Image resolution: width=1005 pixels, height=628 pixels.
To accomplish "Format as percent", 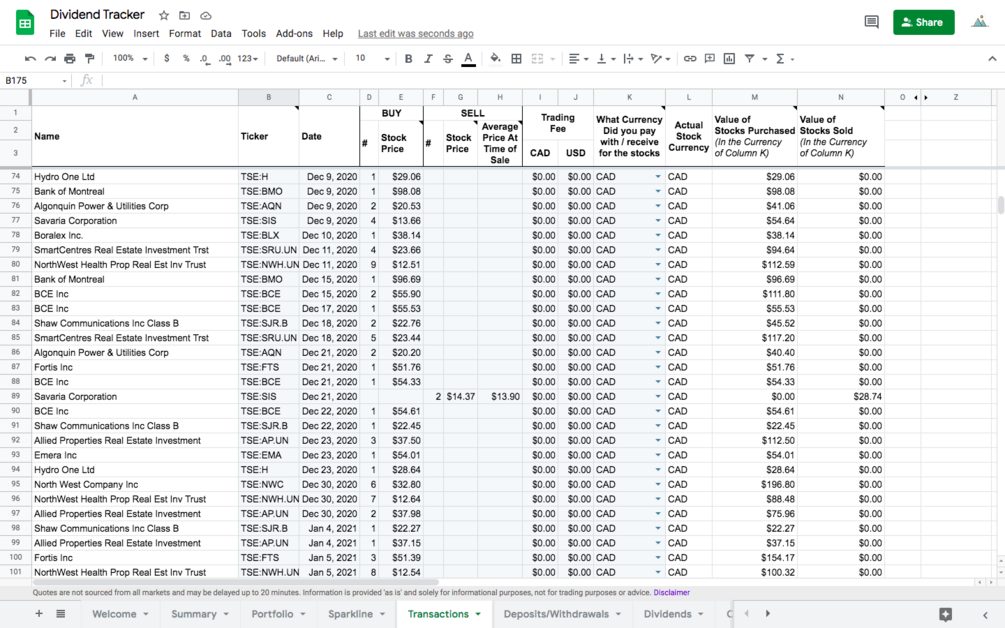I will click(186, 58).
